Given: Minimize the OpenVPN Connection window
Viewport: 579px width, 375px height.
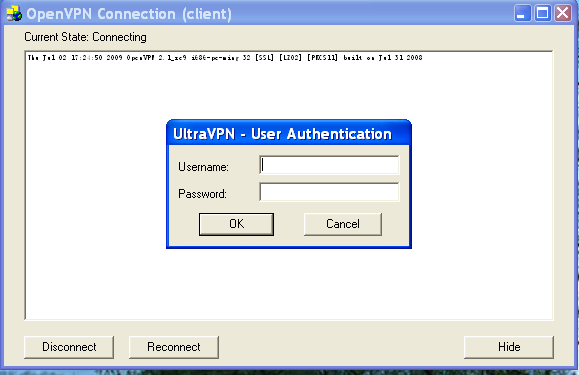Looking at the screenshot, I should click(522, 13).
